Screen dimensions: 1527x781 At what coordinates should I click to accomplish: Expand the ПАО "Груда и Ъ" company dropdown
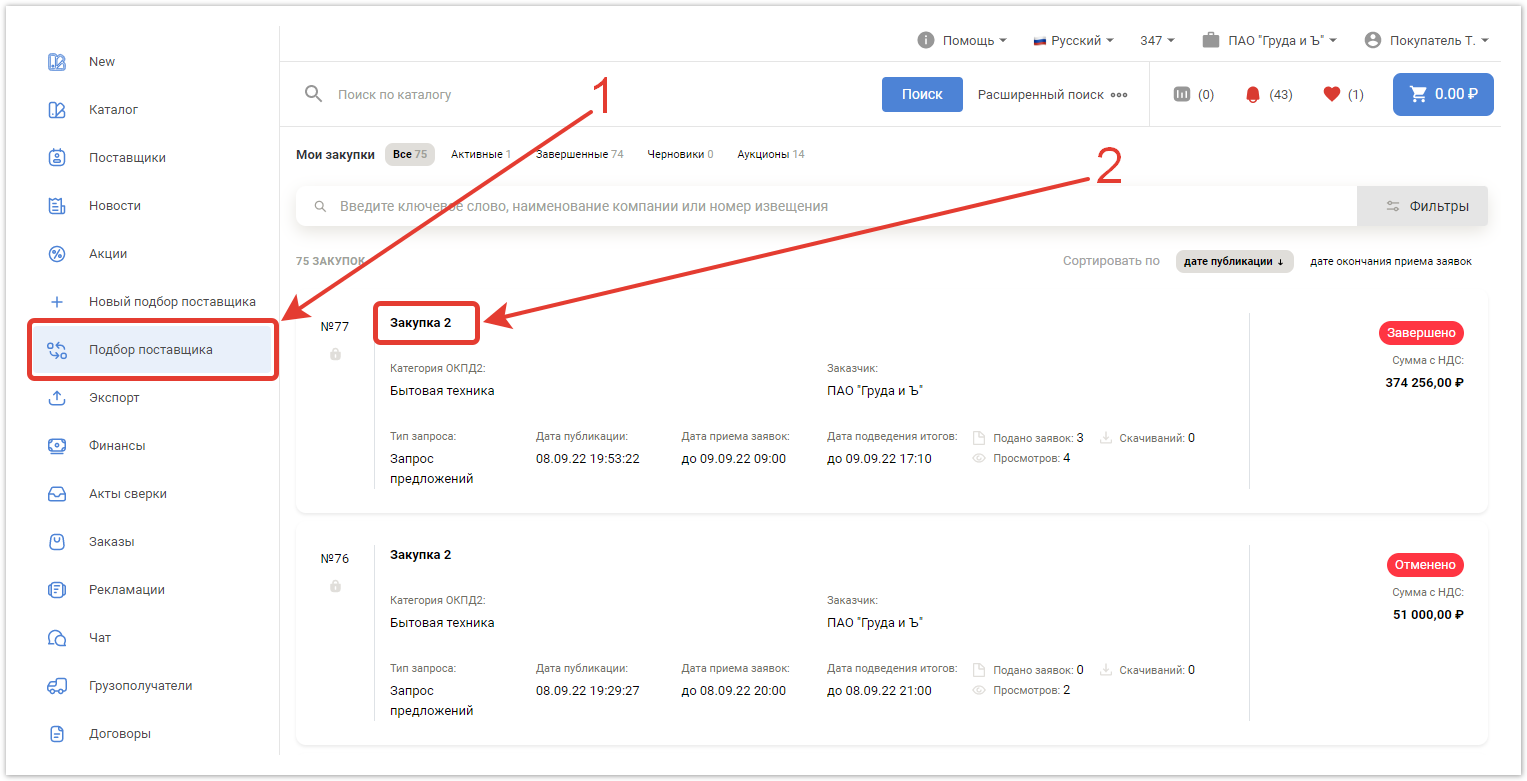pyautogui.click(x=1269, y=41)
